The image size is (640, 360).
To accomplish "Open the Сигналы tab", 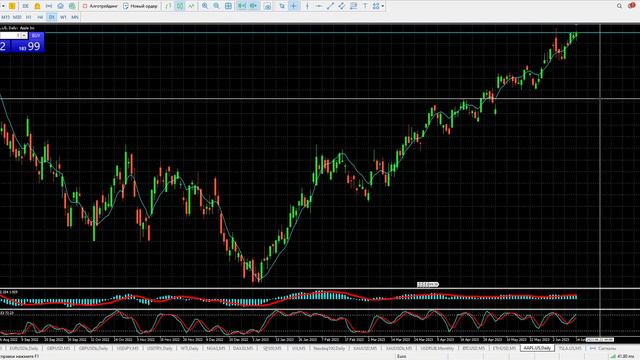I will (603, 348).
